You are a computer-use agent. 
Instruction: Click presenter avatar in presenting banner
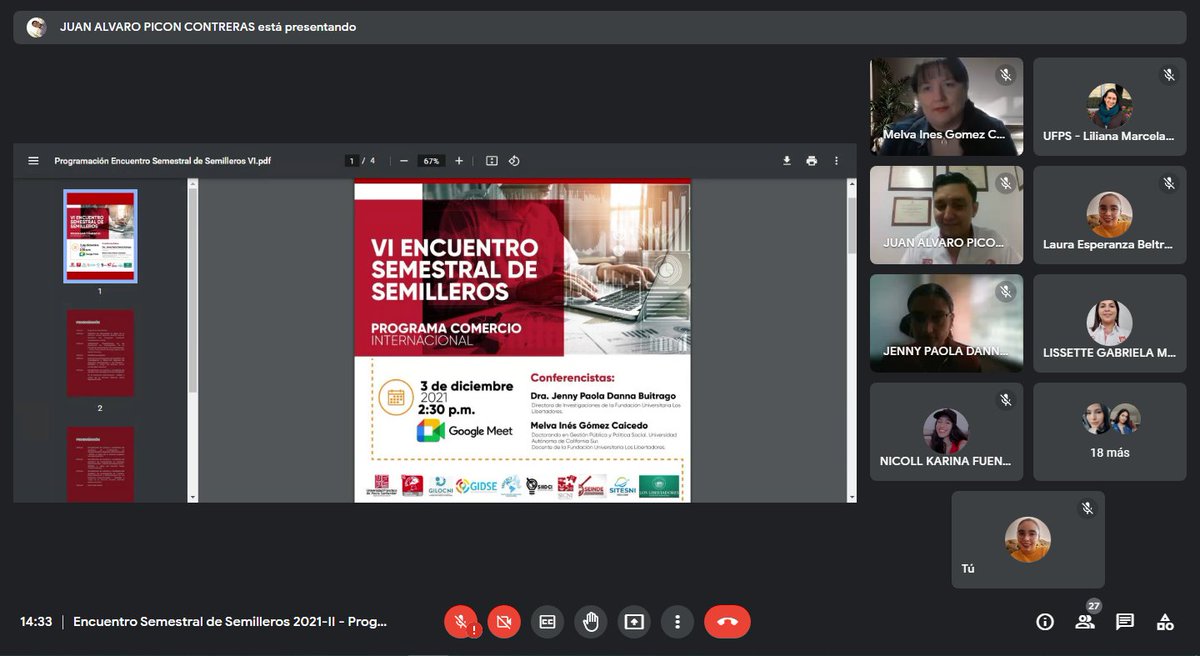37,27
